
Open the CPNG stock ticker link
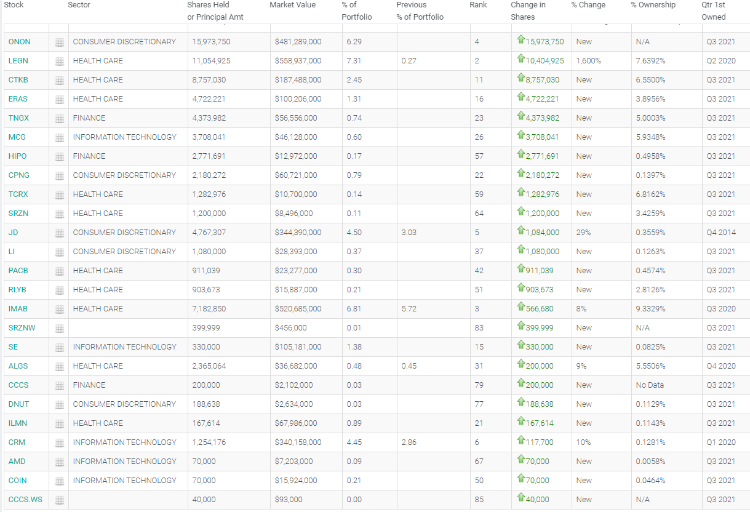(19, 175)
